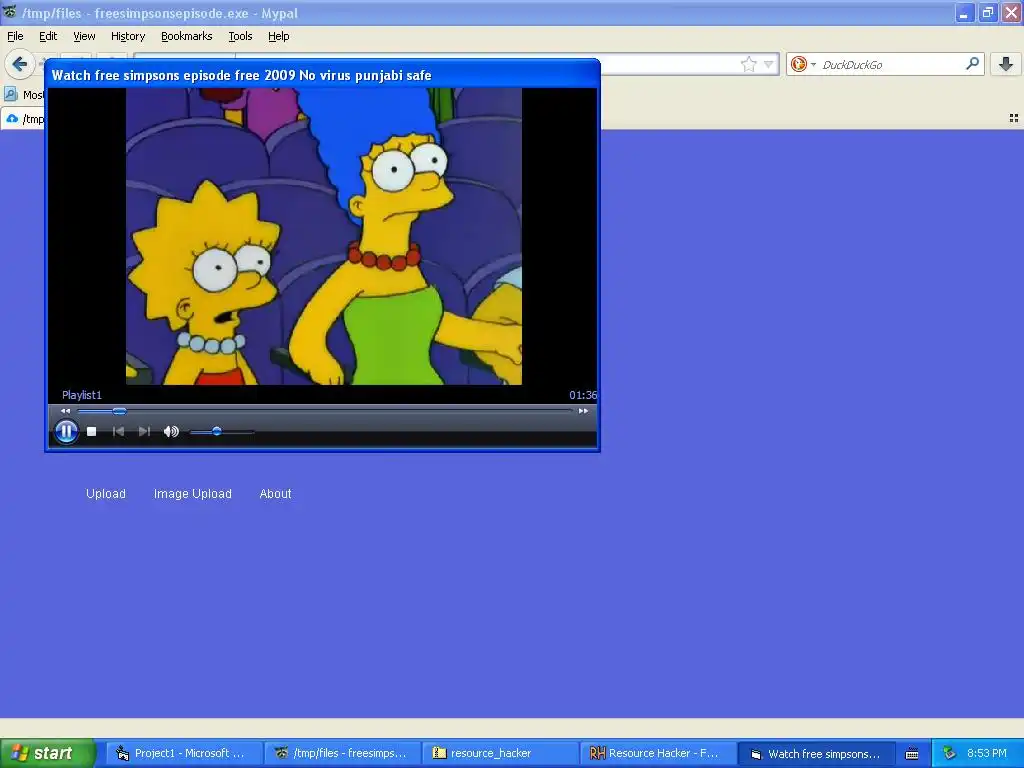Go back using Mypal's back arrow
This screenshot has width=1024, height=768.
pos(20,64)
